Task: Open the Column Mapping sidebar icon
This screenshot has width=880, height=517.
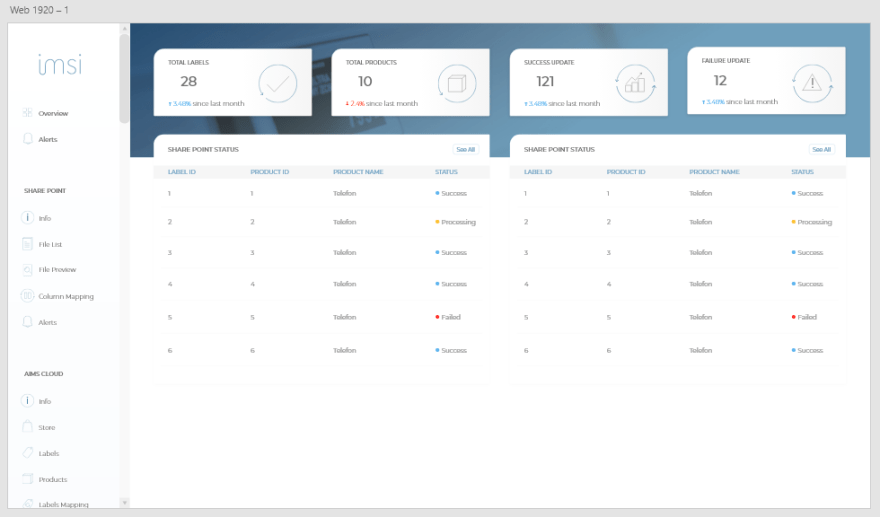Action: tap(28, 296)
